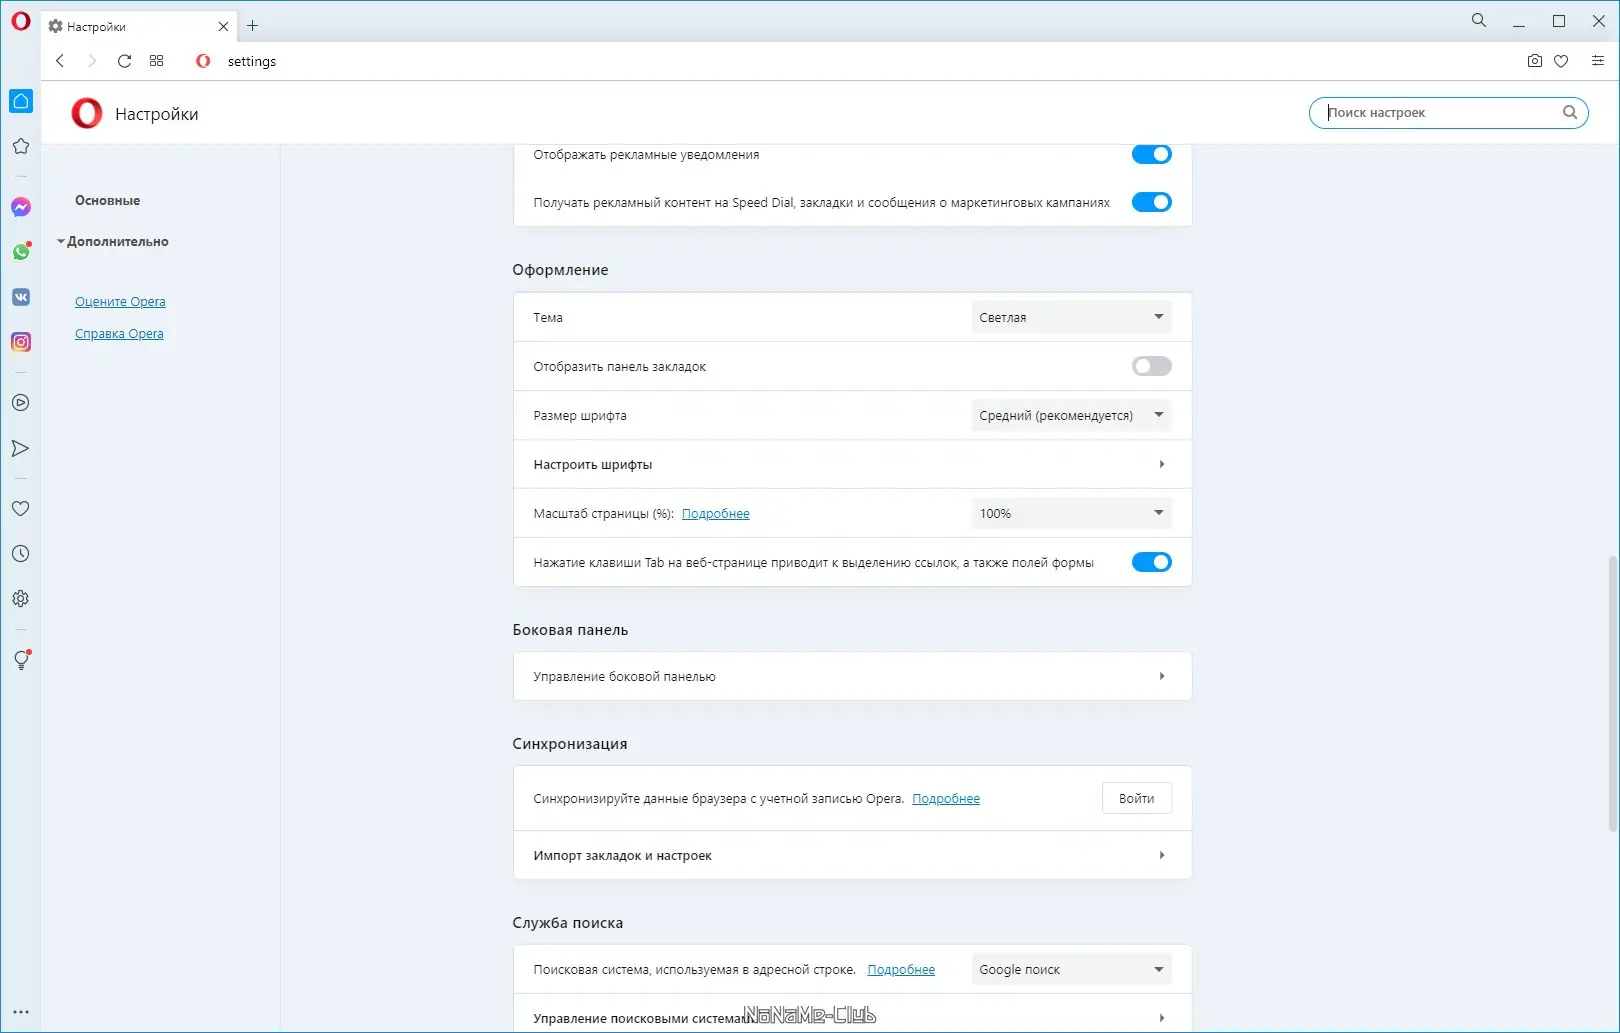Open the Справка Opera link
This screenshot has height=1033, width=1620.
click(119, 334)
